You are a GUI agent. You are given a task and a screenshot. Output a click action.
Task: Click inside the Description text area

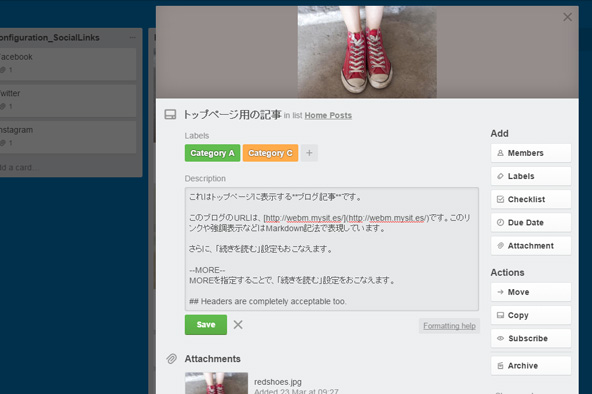[x=331, y=249]
